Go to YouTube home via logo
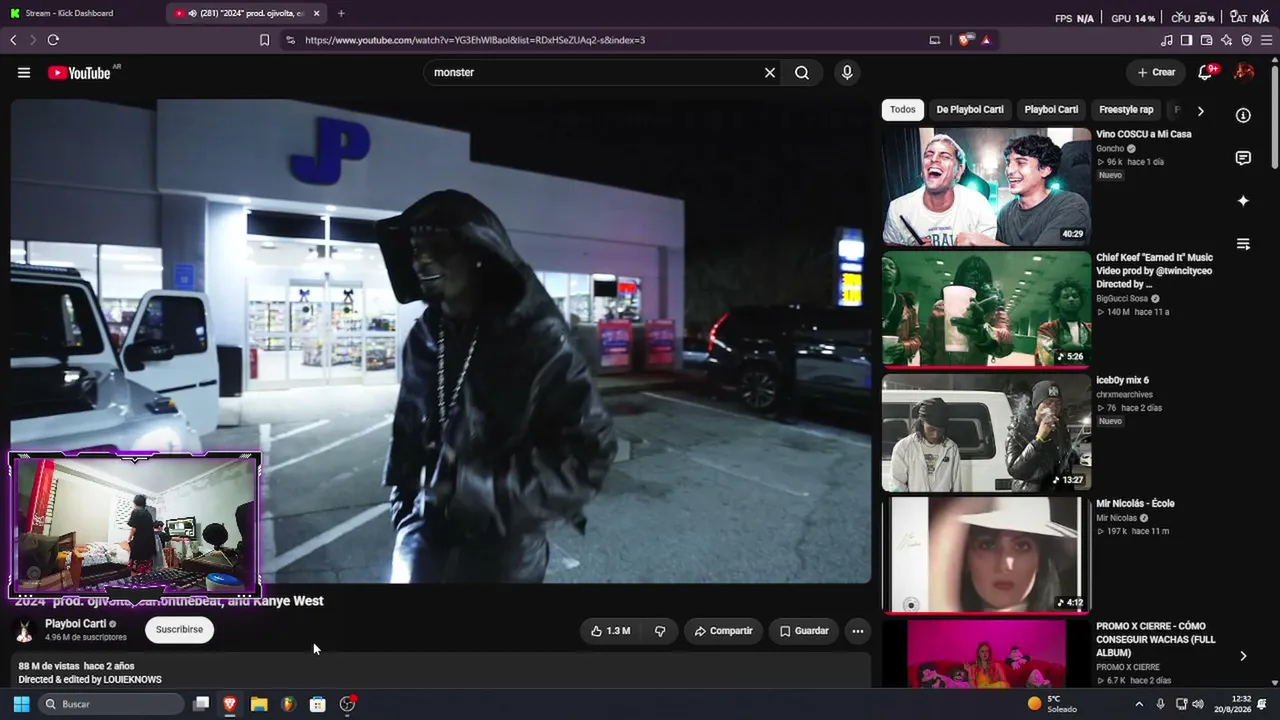This screenshot has height=720, width=1280. [79, 72]
